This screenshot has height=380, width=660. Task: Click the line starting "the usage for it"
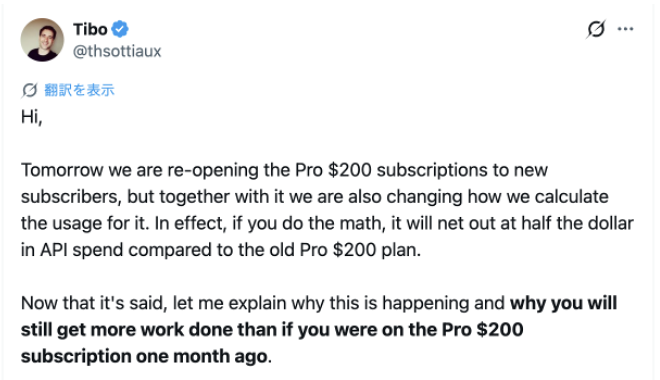tap(327, 223)
